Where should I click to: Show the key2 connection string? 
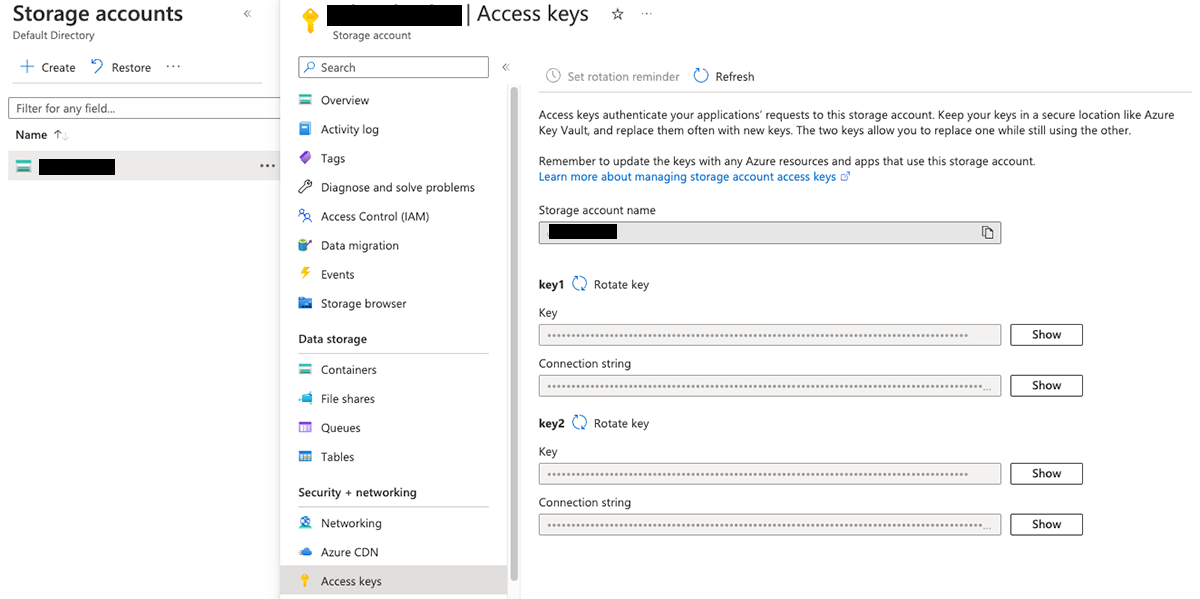point(1046,523)
